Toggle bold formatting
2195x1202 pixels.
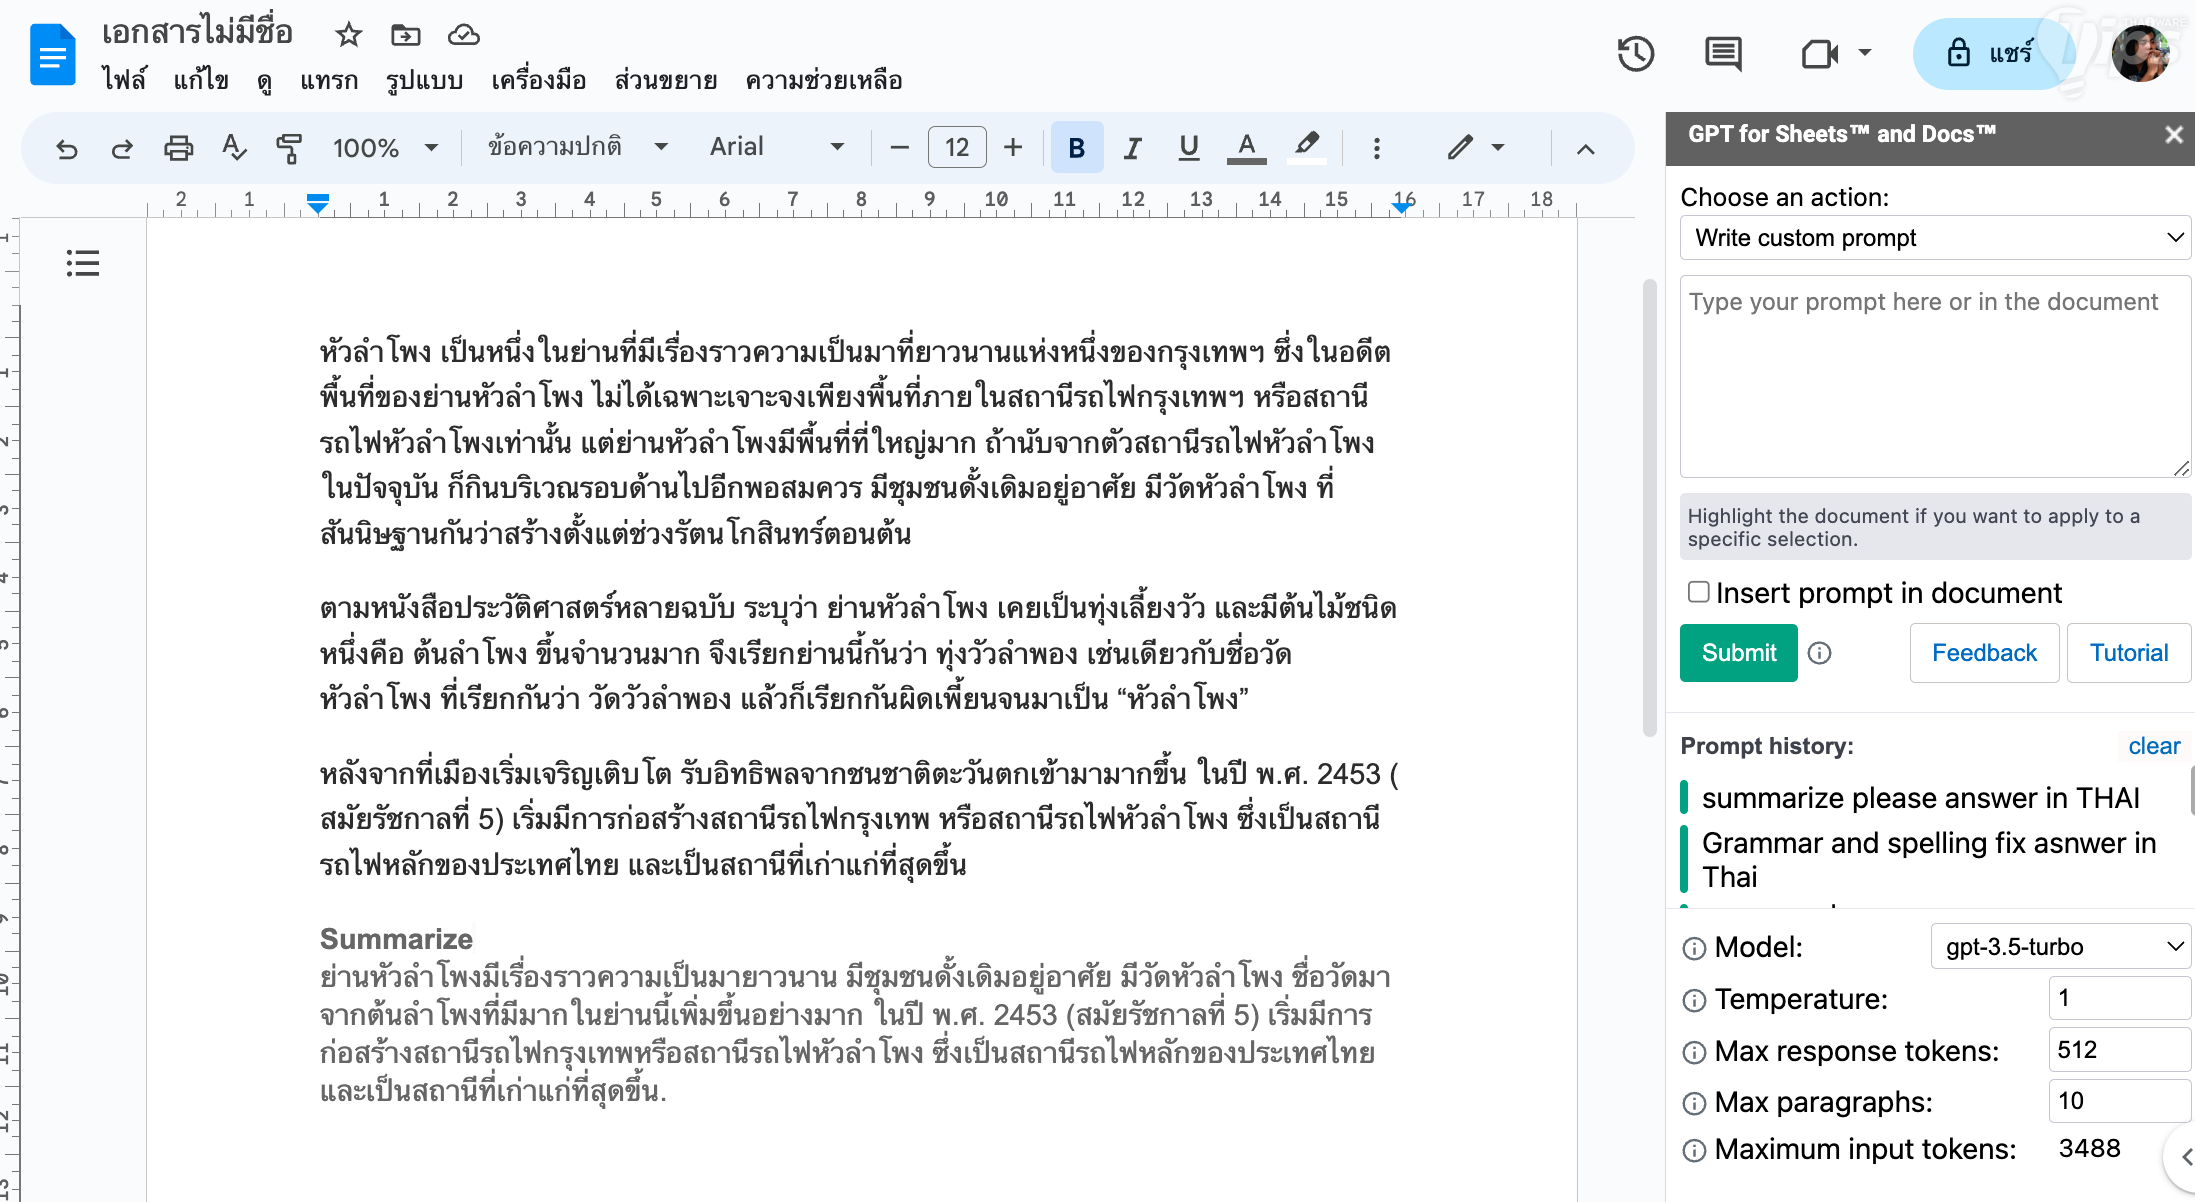pos(1076,148)
